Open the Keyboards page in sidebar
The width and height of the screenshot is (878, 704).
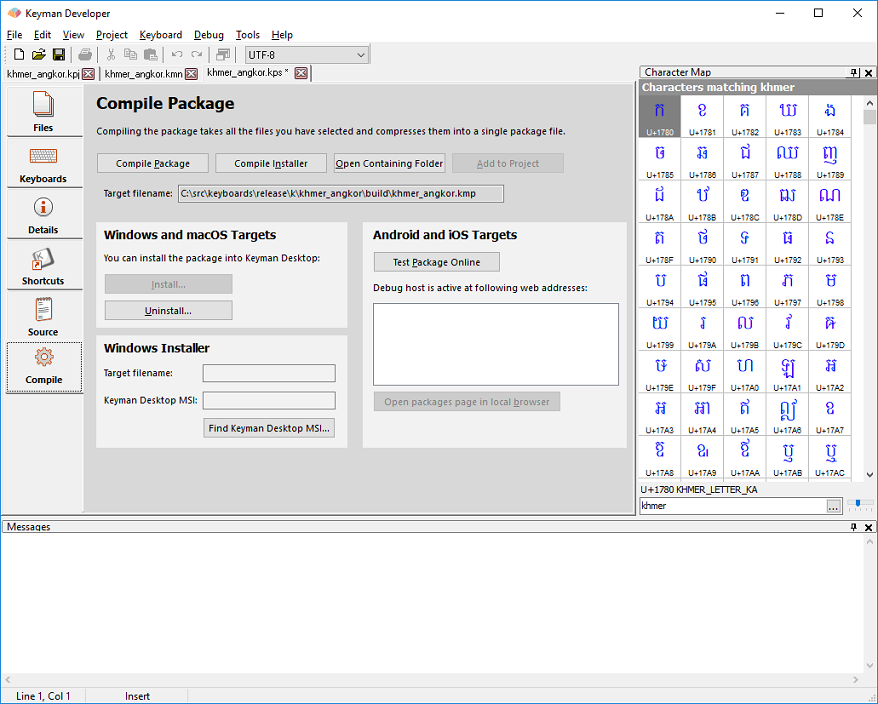click(x=44, y=164)
